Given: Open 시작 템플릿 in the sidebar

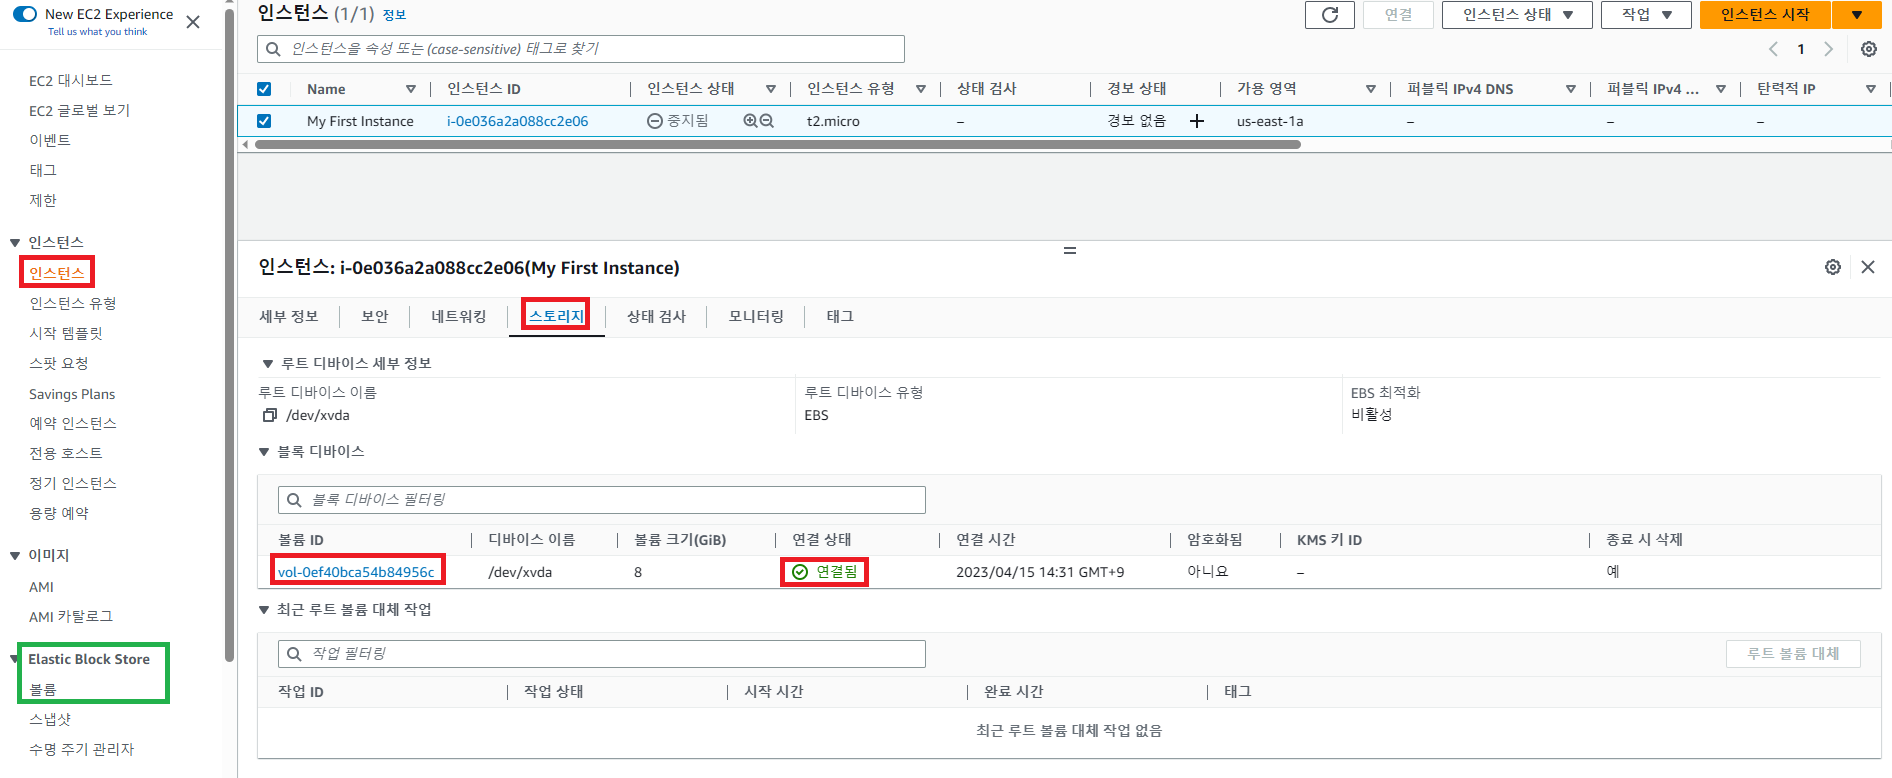Looking at the screenshot, I should tap(66, 333).
